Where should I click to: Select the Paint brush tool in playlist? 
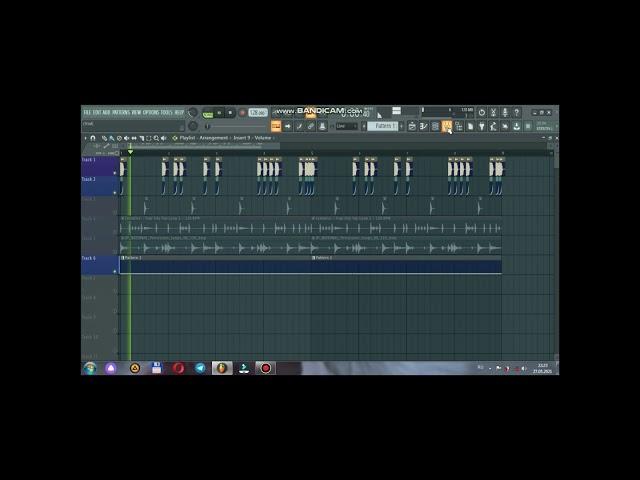click(x=111, y=138)
